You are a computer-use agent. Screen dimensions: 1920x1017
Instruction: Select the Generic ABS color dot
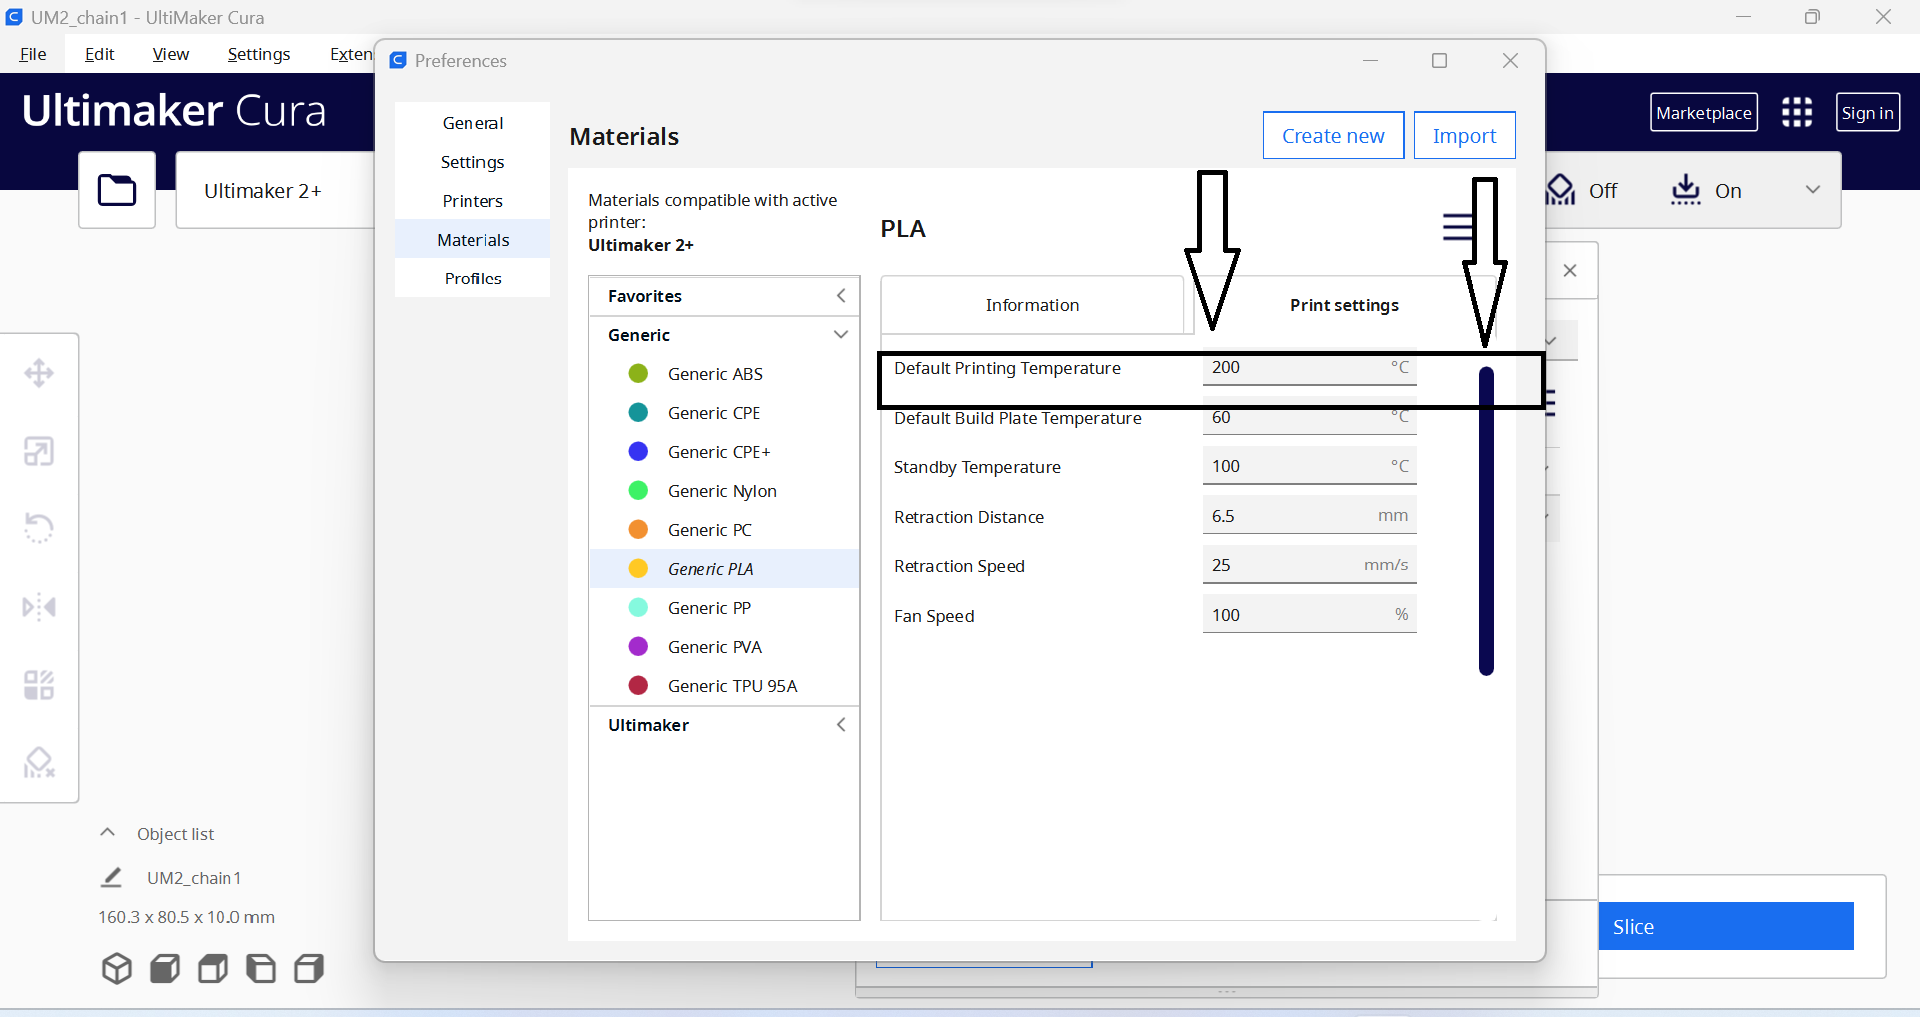(638, 373)
